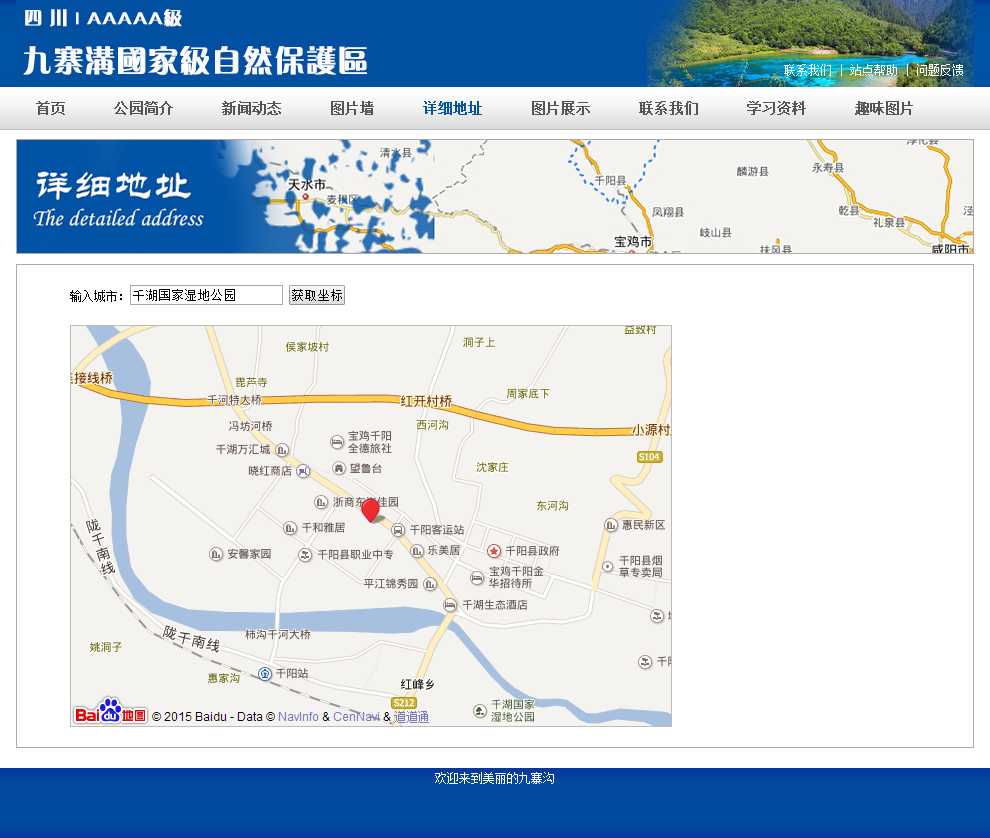990x838 pixels.
Task: Click the 详细地址 banner image
Action: [x=494, y=196]
